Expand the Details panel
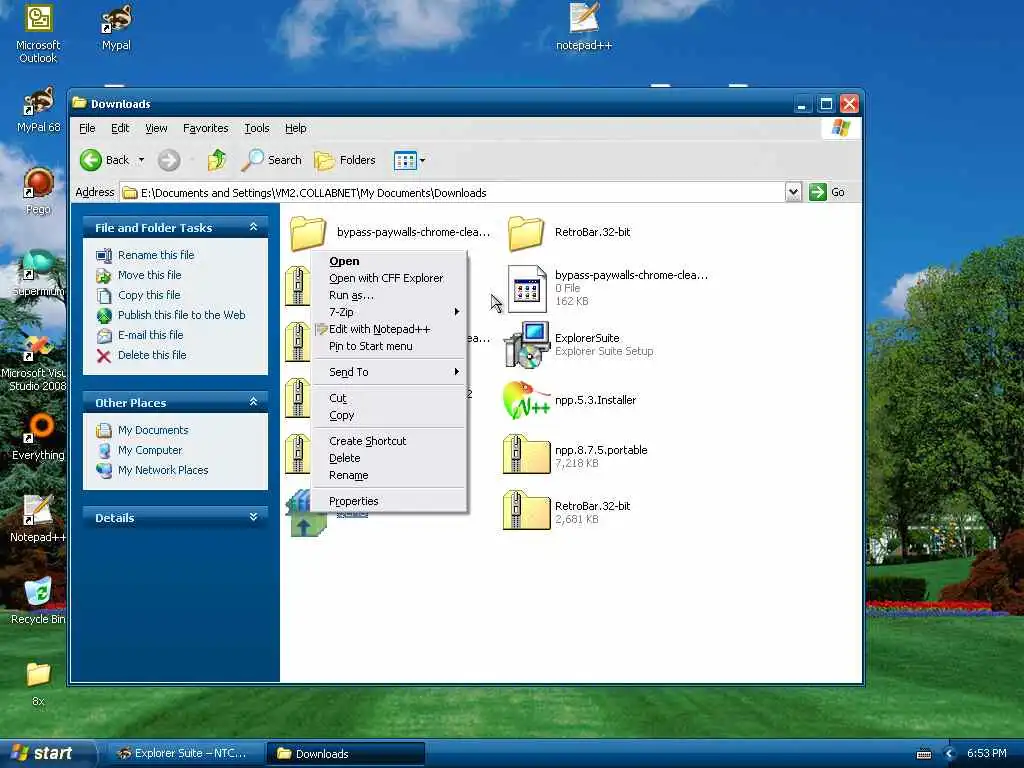 pos(253,517)
